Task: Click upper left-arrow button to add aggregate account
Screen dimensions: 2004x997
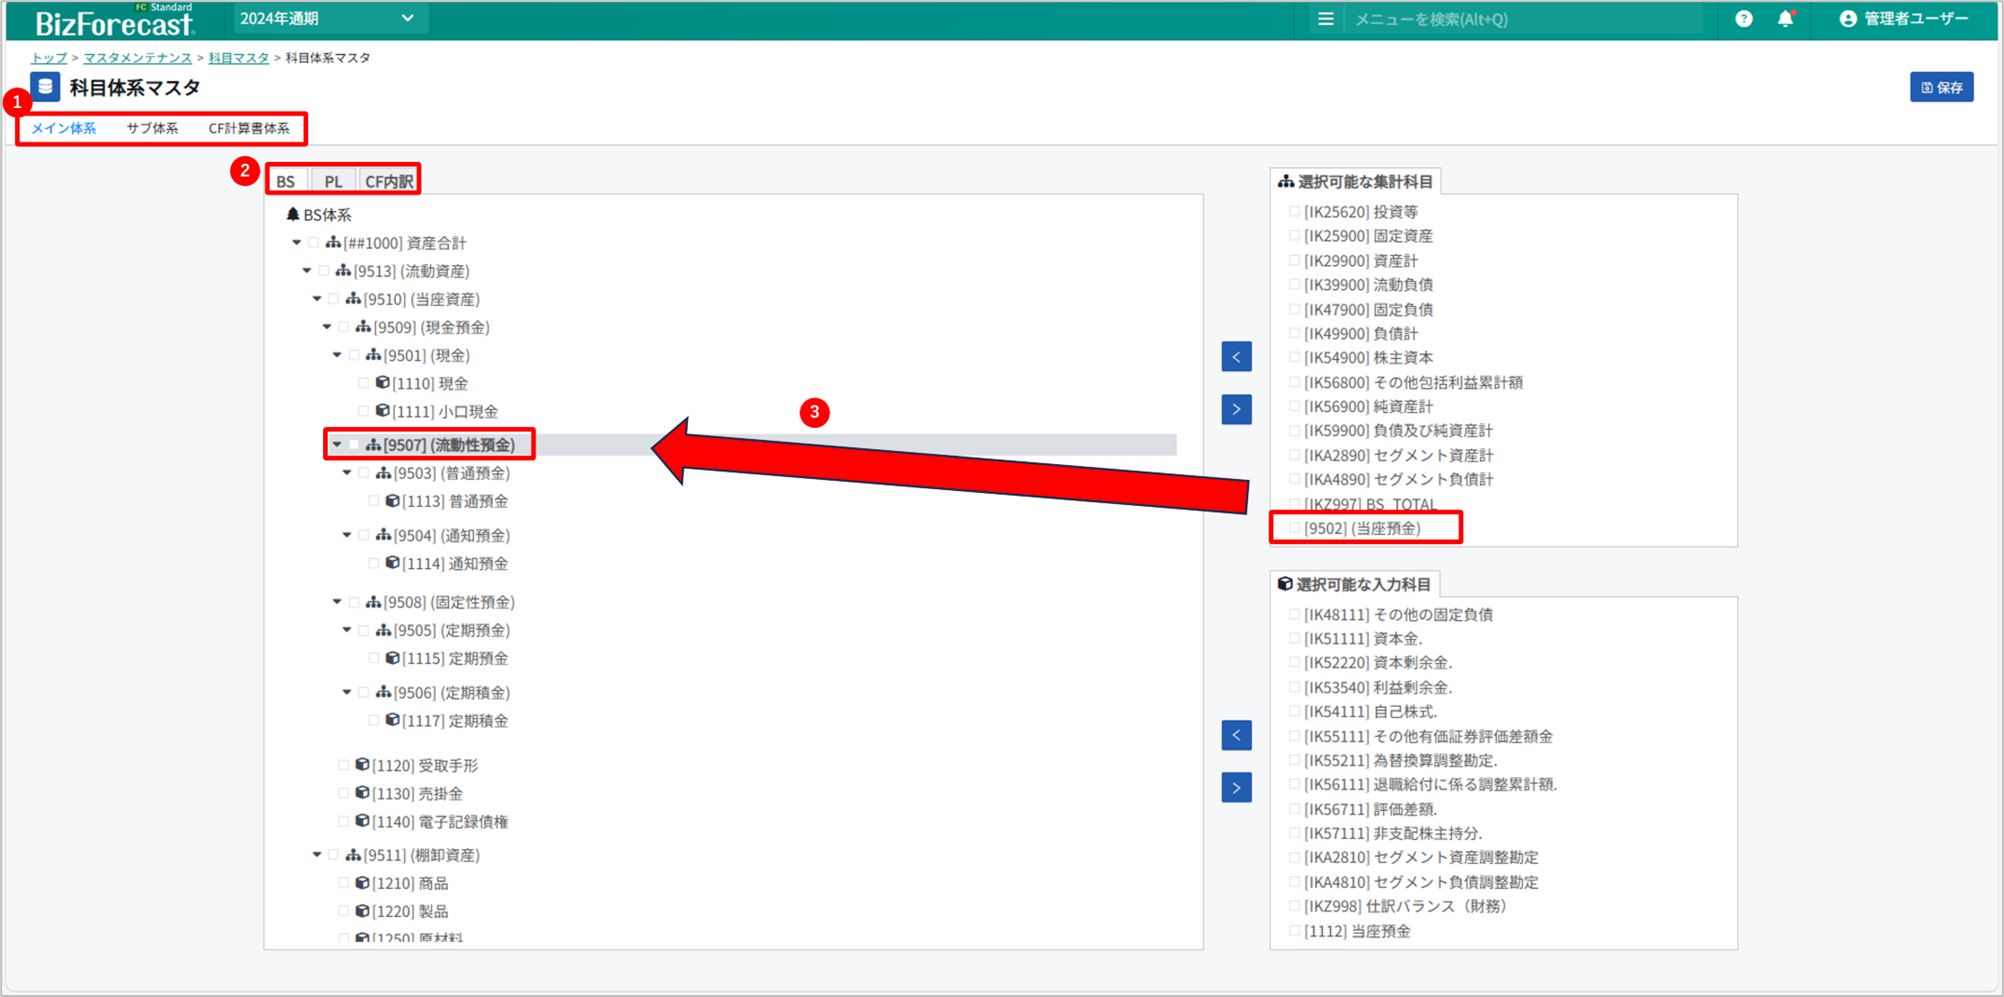Action: coord(1236,357)
